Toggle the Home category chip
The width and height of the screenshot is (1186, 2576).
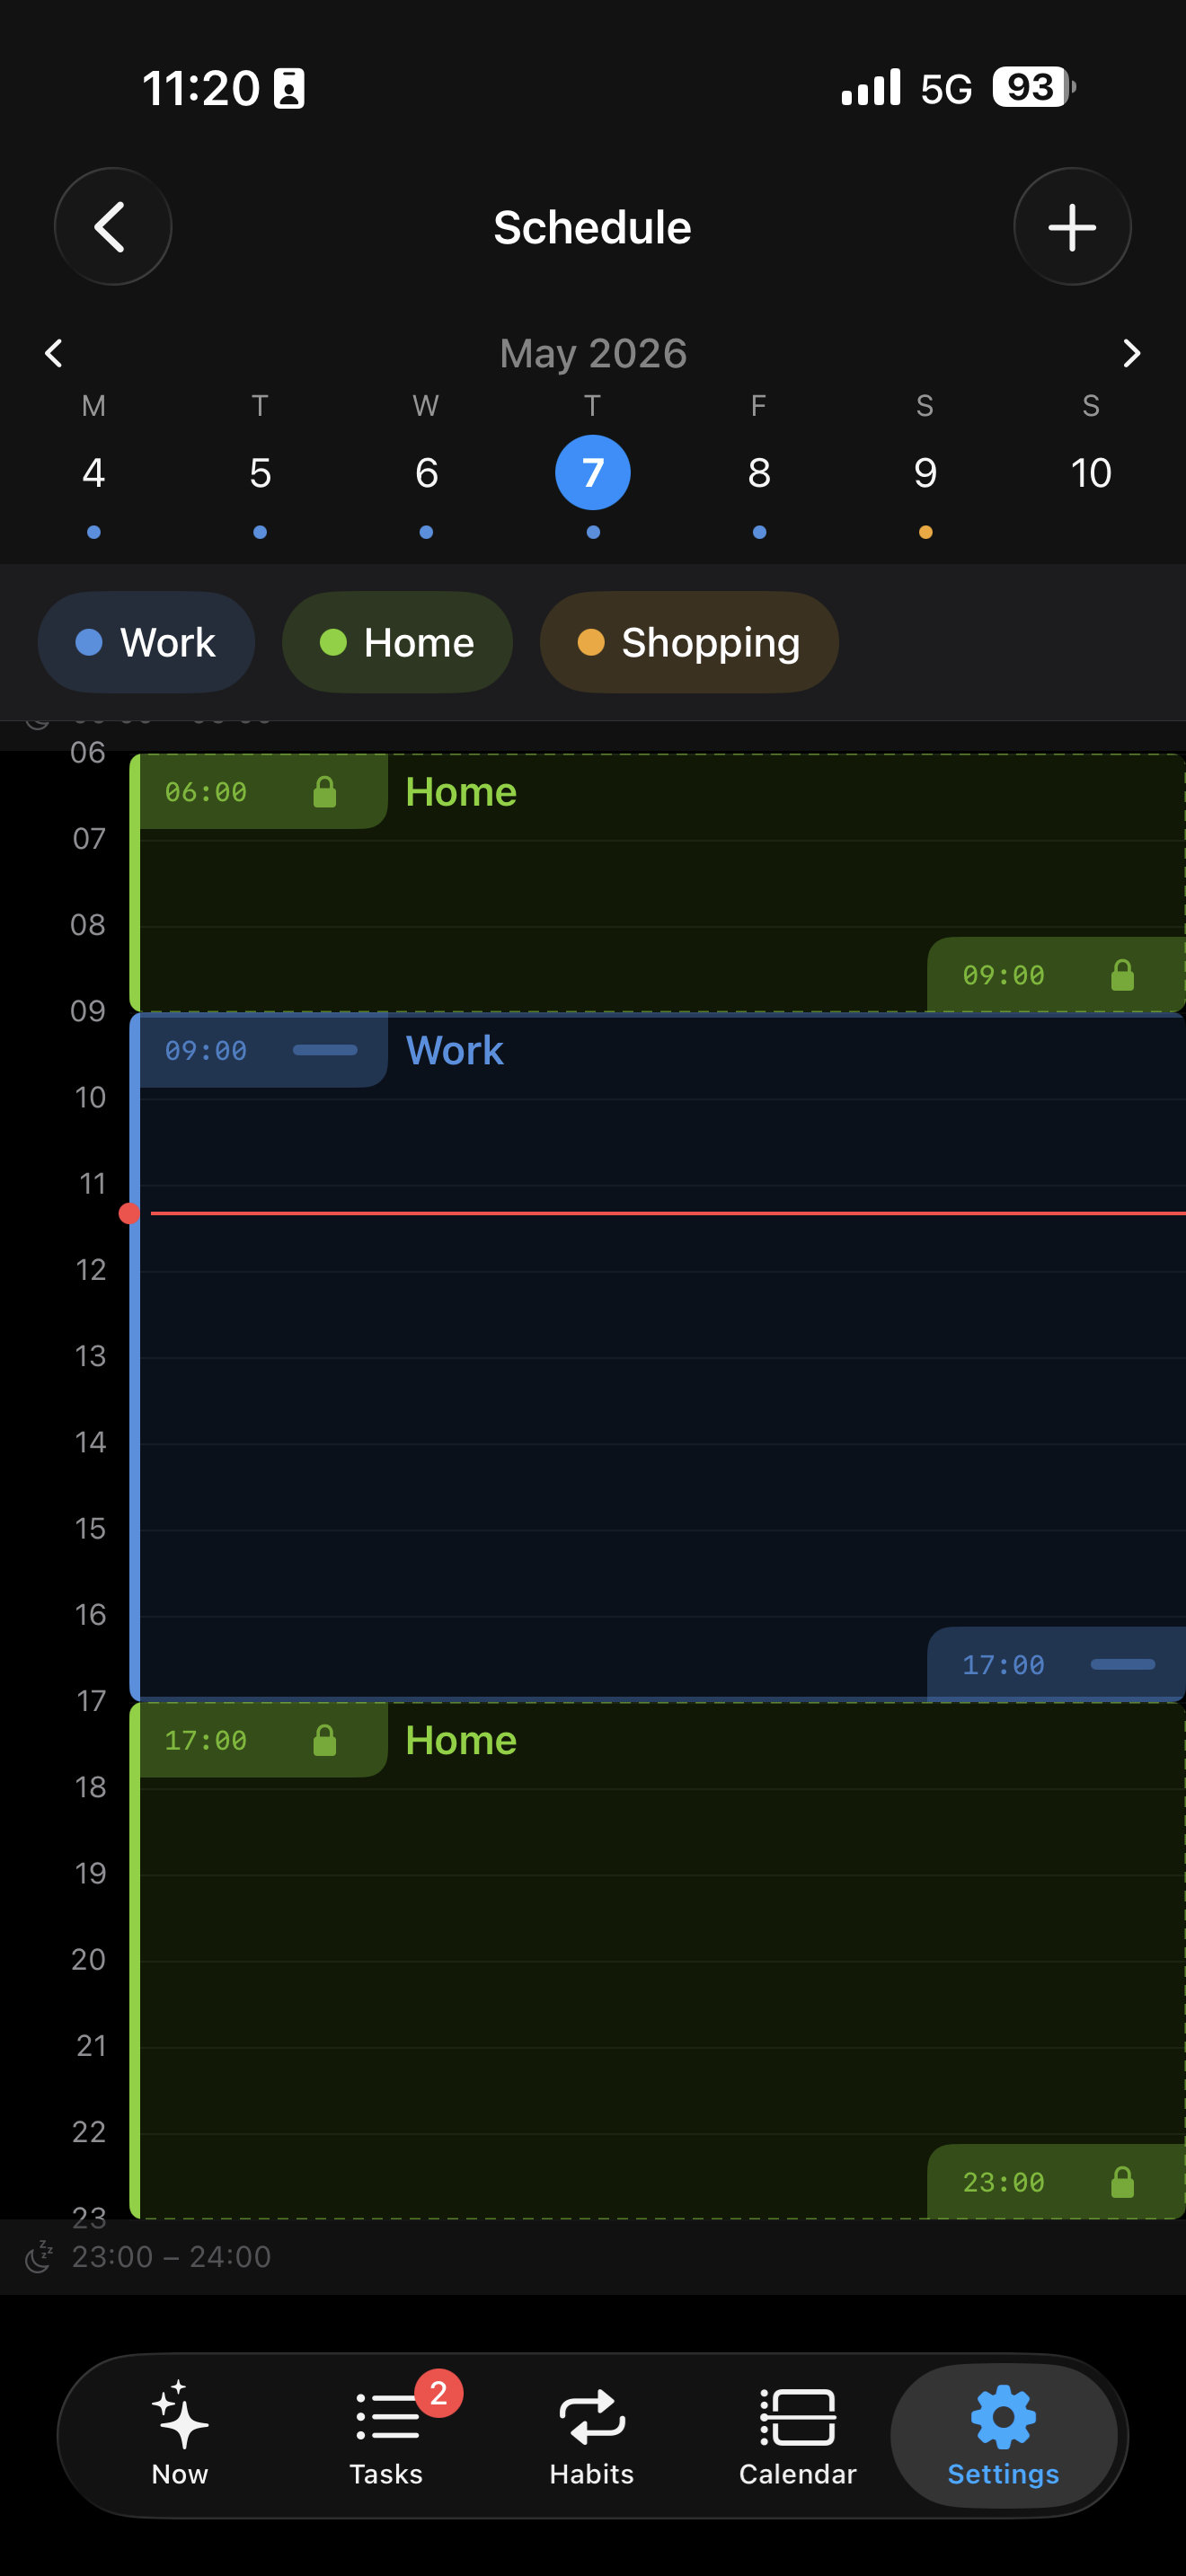pos(397,642)
